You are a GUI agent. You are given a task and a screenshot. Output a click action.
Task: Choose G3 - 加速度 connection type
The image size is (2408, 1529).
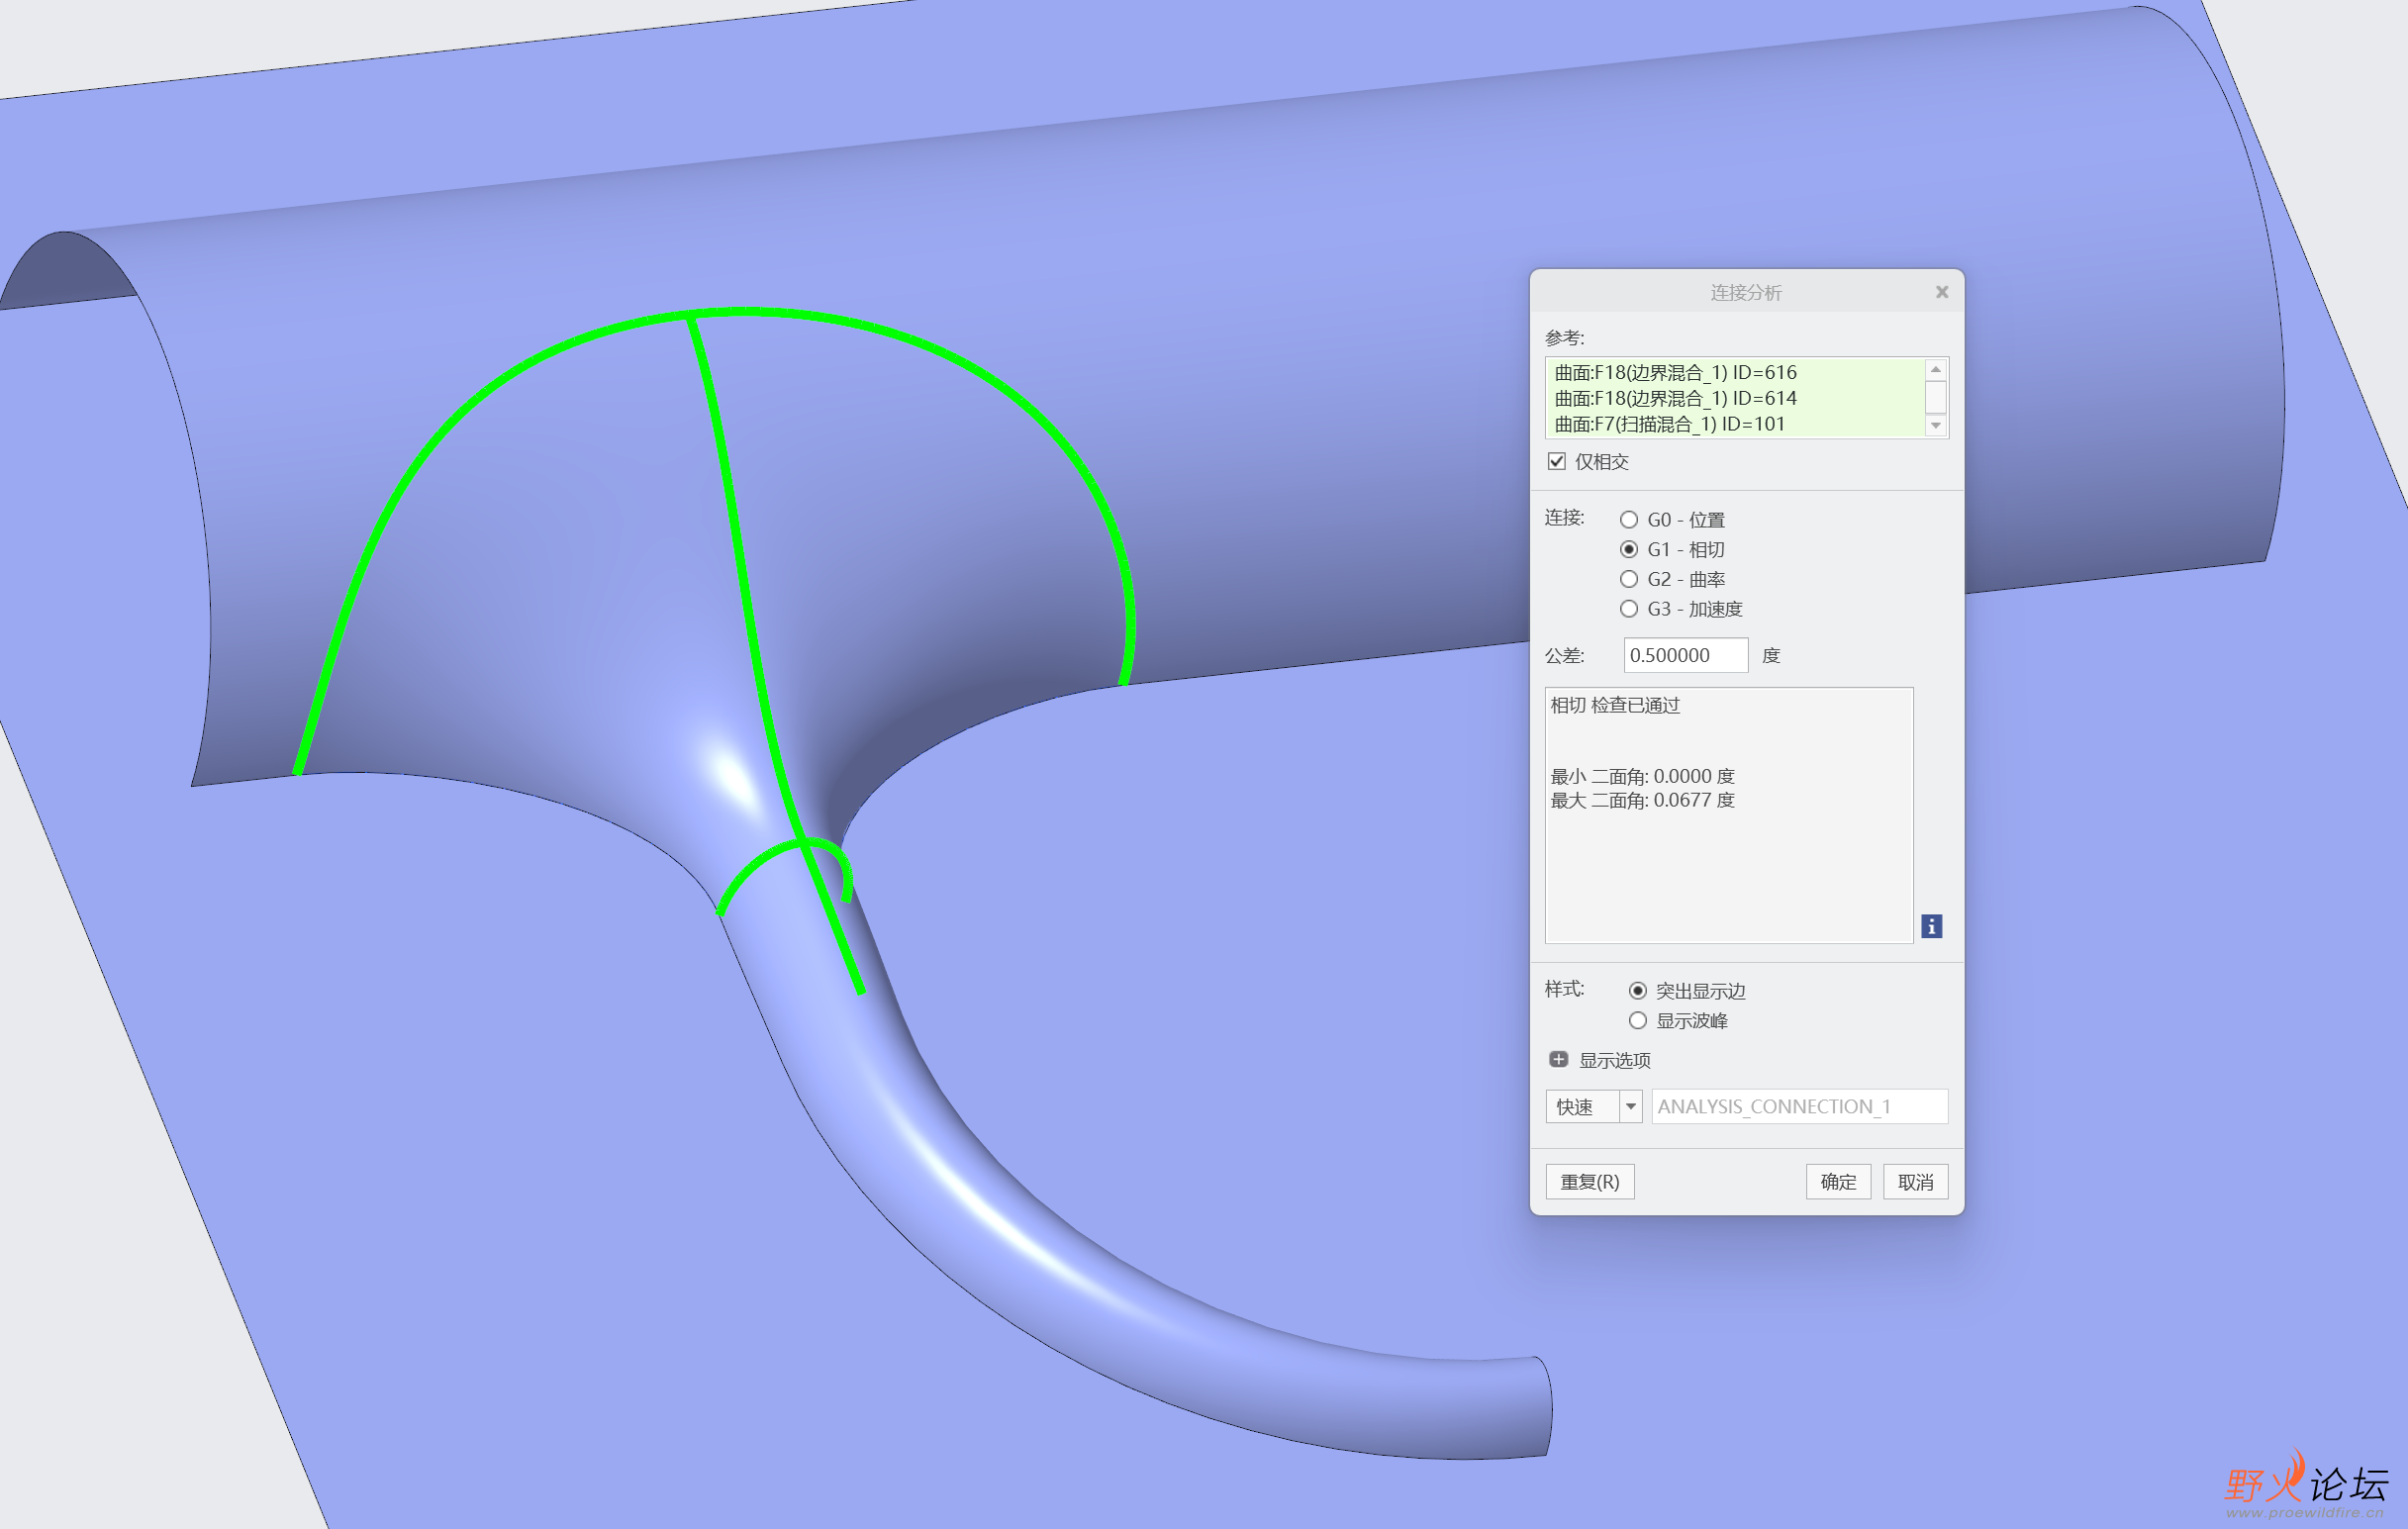pyautogui.click(x=1629, y=609)
